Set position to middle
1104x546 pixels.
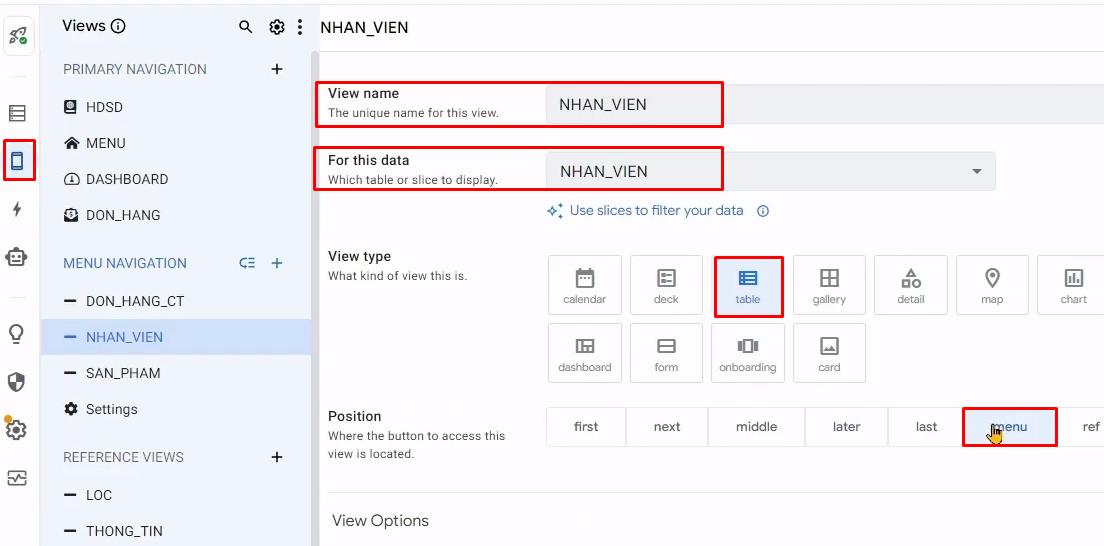[756, 427]
